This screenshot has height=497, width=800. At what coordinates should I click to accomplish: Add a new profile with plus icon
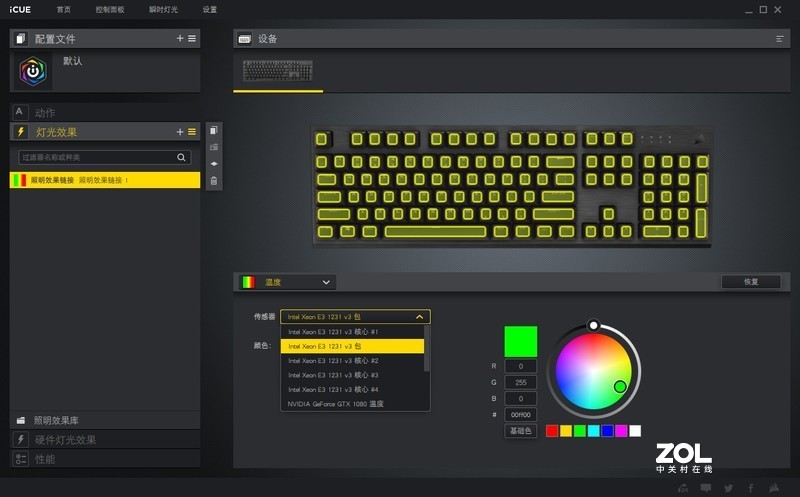[180, 38]
